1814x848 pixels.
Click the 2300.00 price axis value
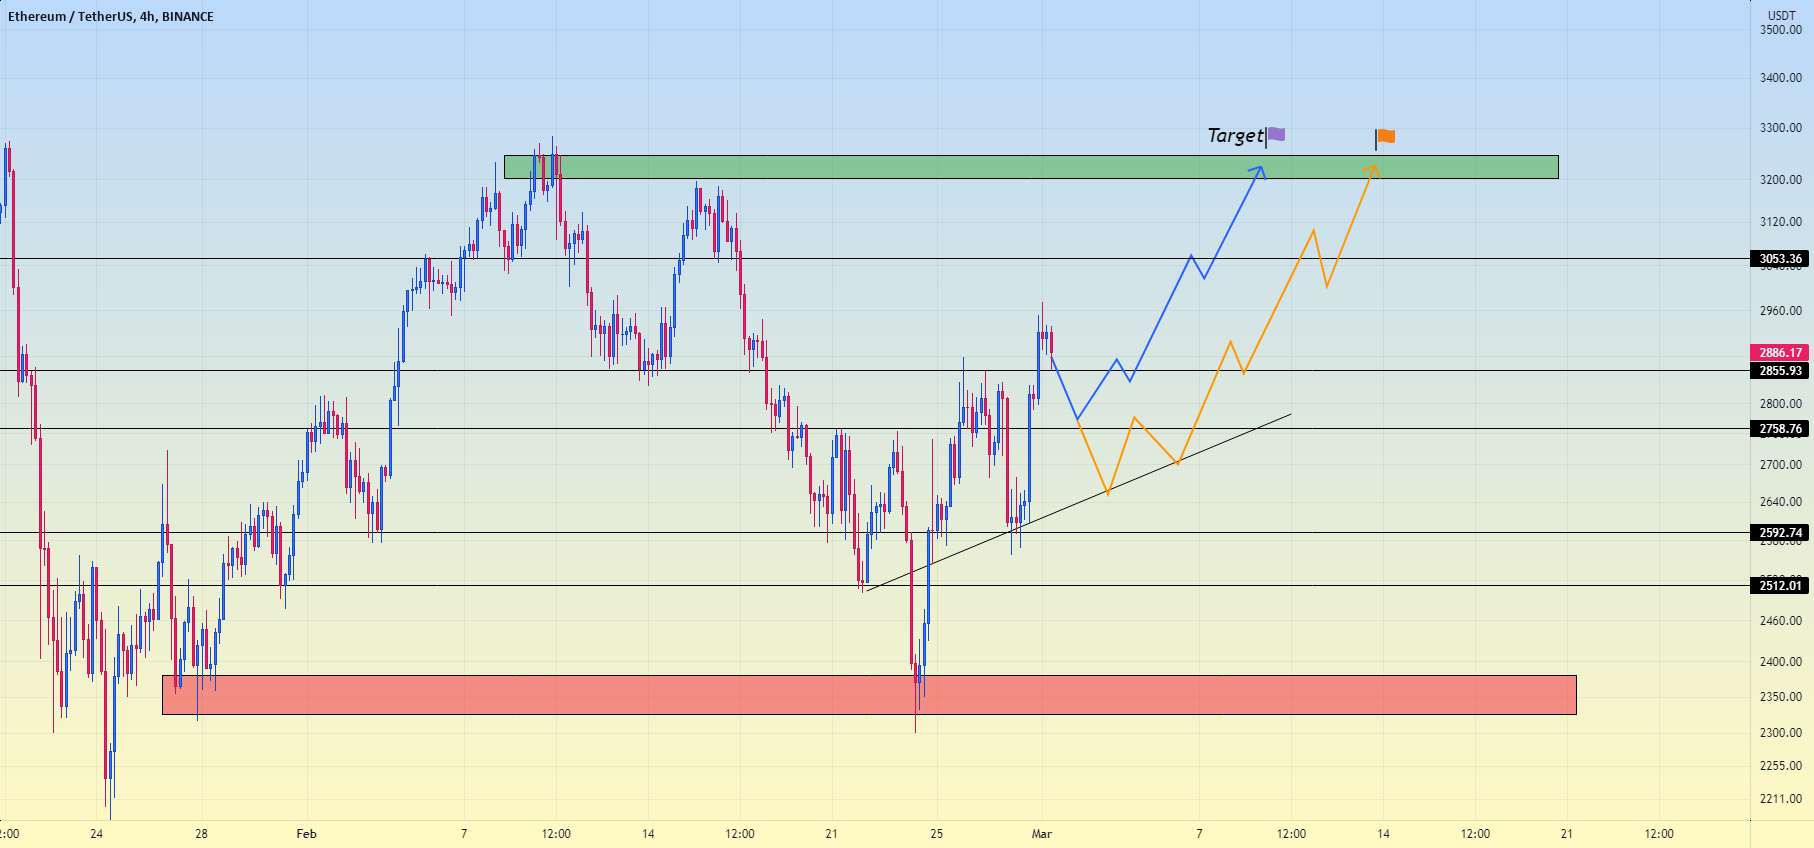coord(1781,733)
